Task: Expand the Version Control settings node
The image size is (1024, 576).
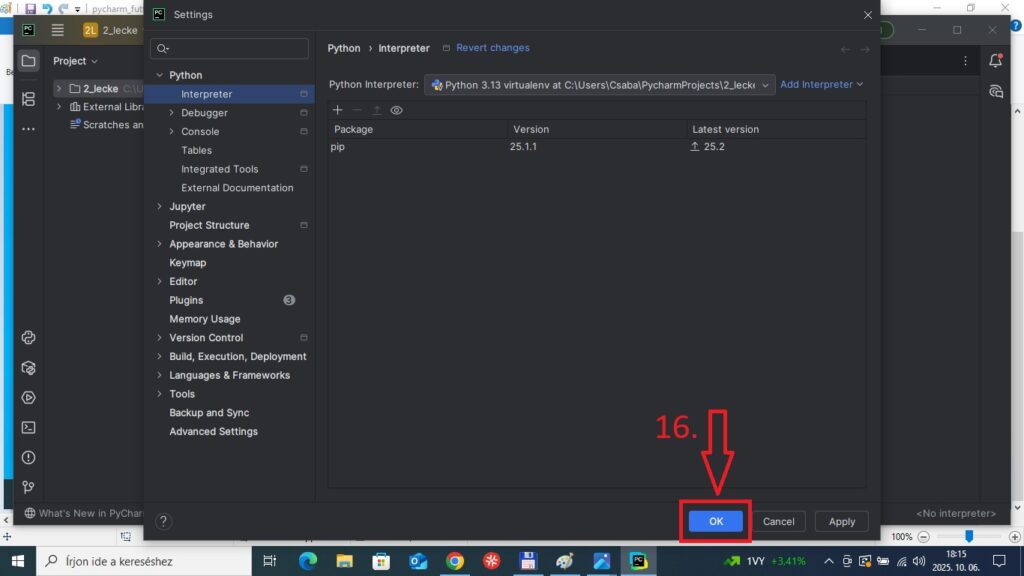Action: [x=159, y=338]
